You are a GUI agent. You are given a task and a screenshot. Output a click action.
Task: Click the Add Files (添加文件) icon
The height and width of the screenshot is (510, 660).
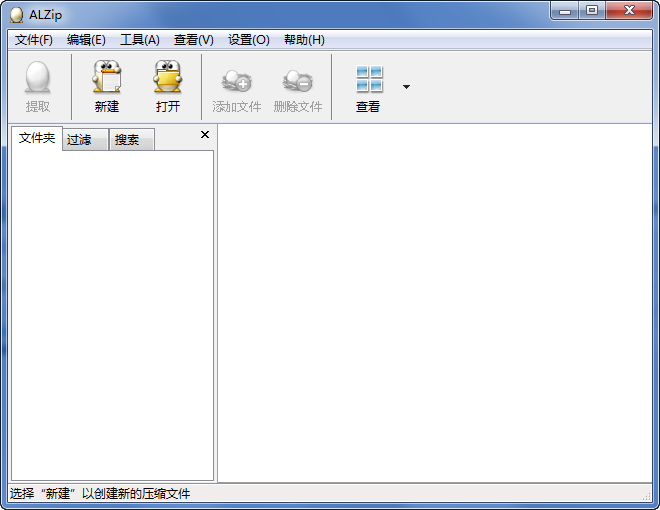pos(237,81)
